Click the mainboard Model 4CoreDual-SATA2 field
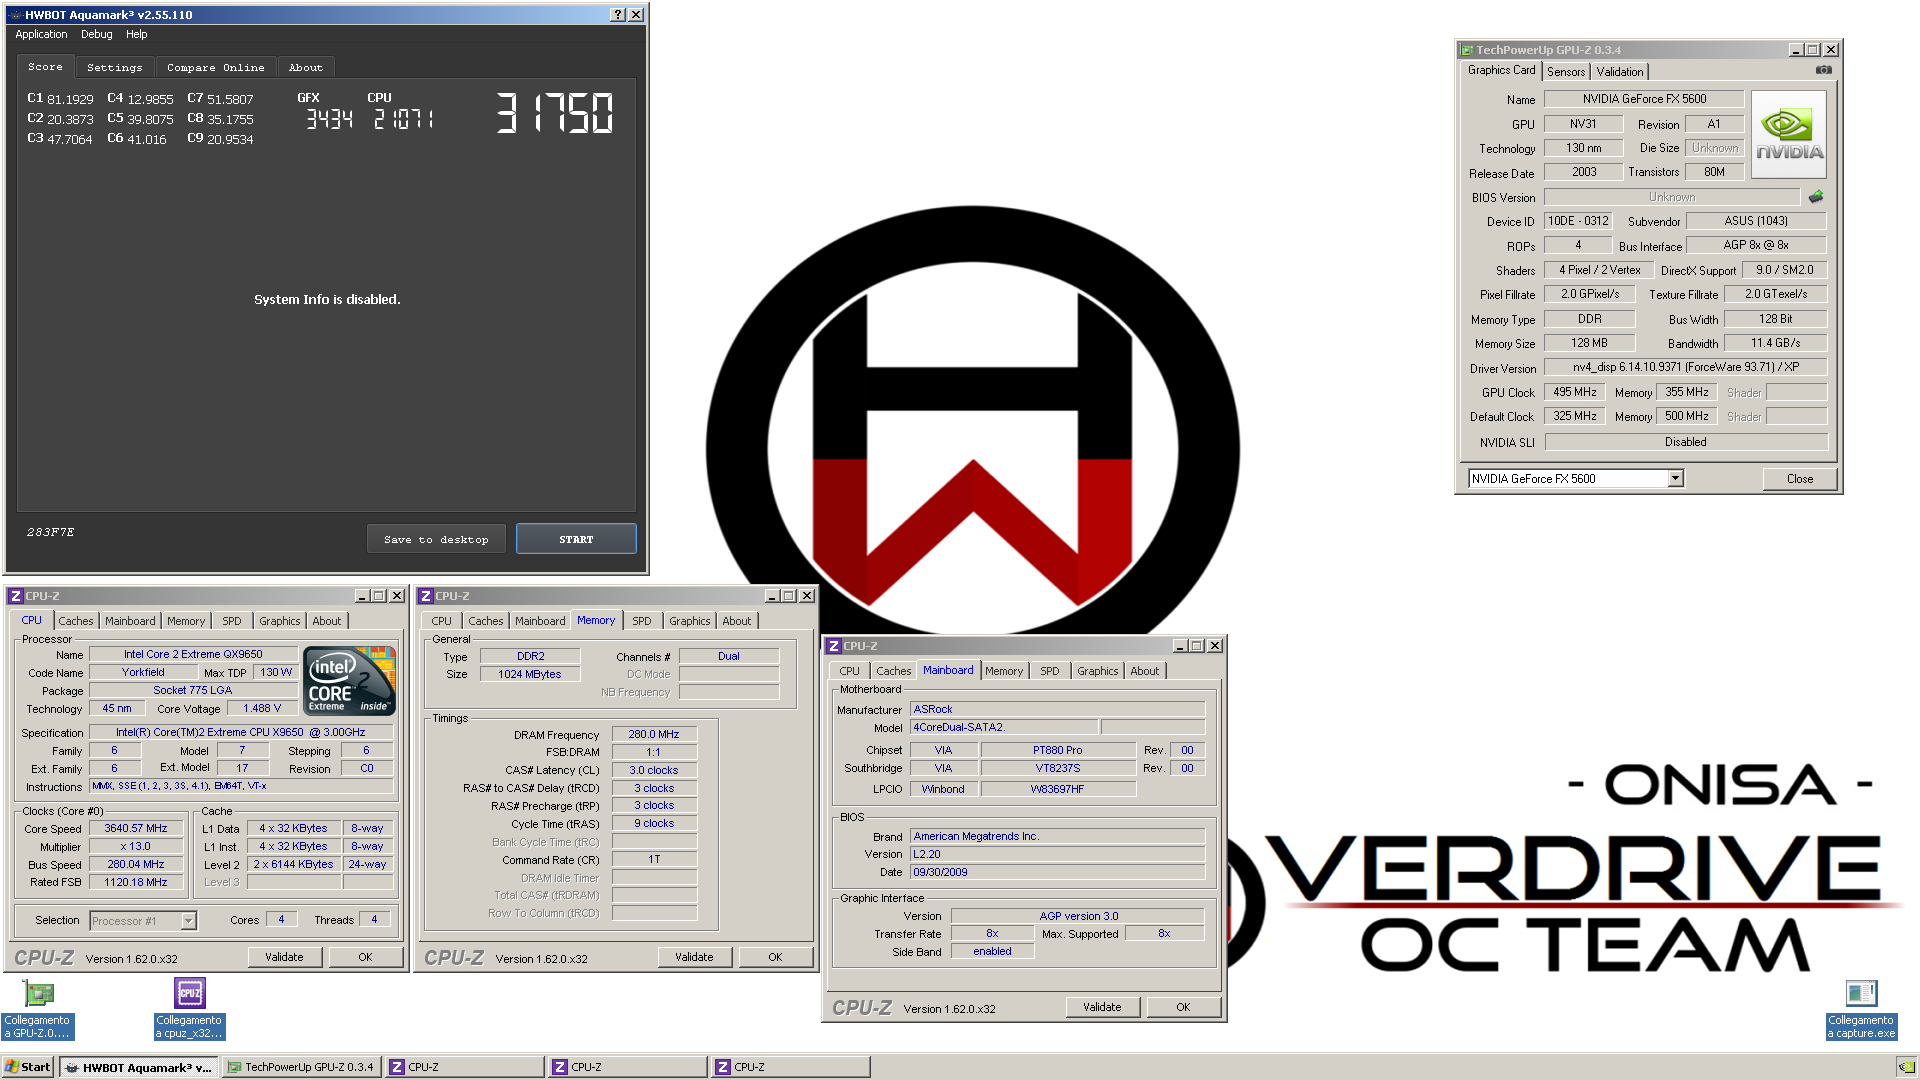1920x1080 pixels. (x=1003, y=728)
